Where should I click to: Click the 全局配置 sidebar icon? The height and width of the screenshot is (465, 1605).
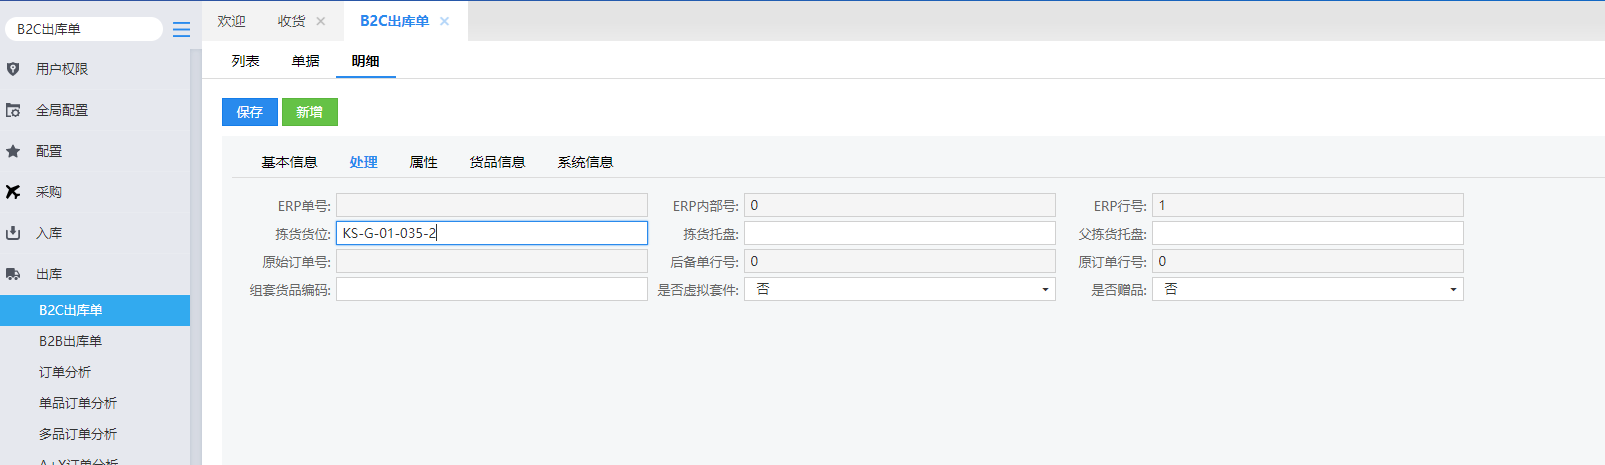tap(13, 110)
